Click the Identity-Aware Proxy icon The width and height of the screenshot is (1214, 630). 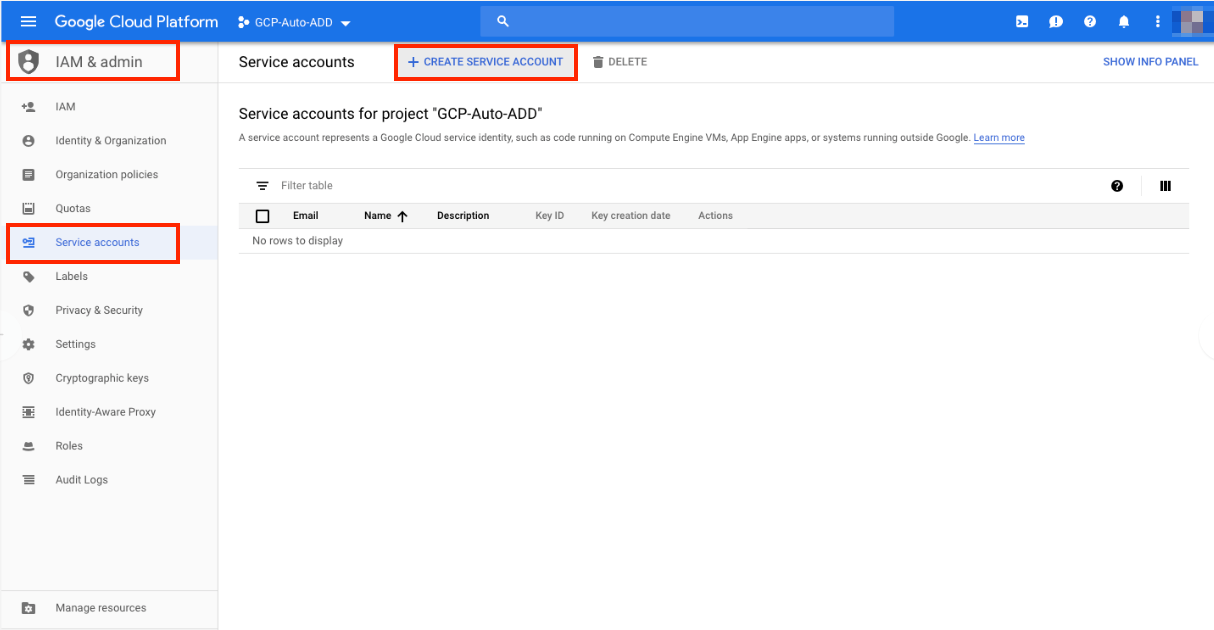28,413
